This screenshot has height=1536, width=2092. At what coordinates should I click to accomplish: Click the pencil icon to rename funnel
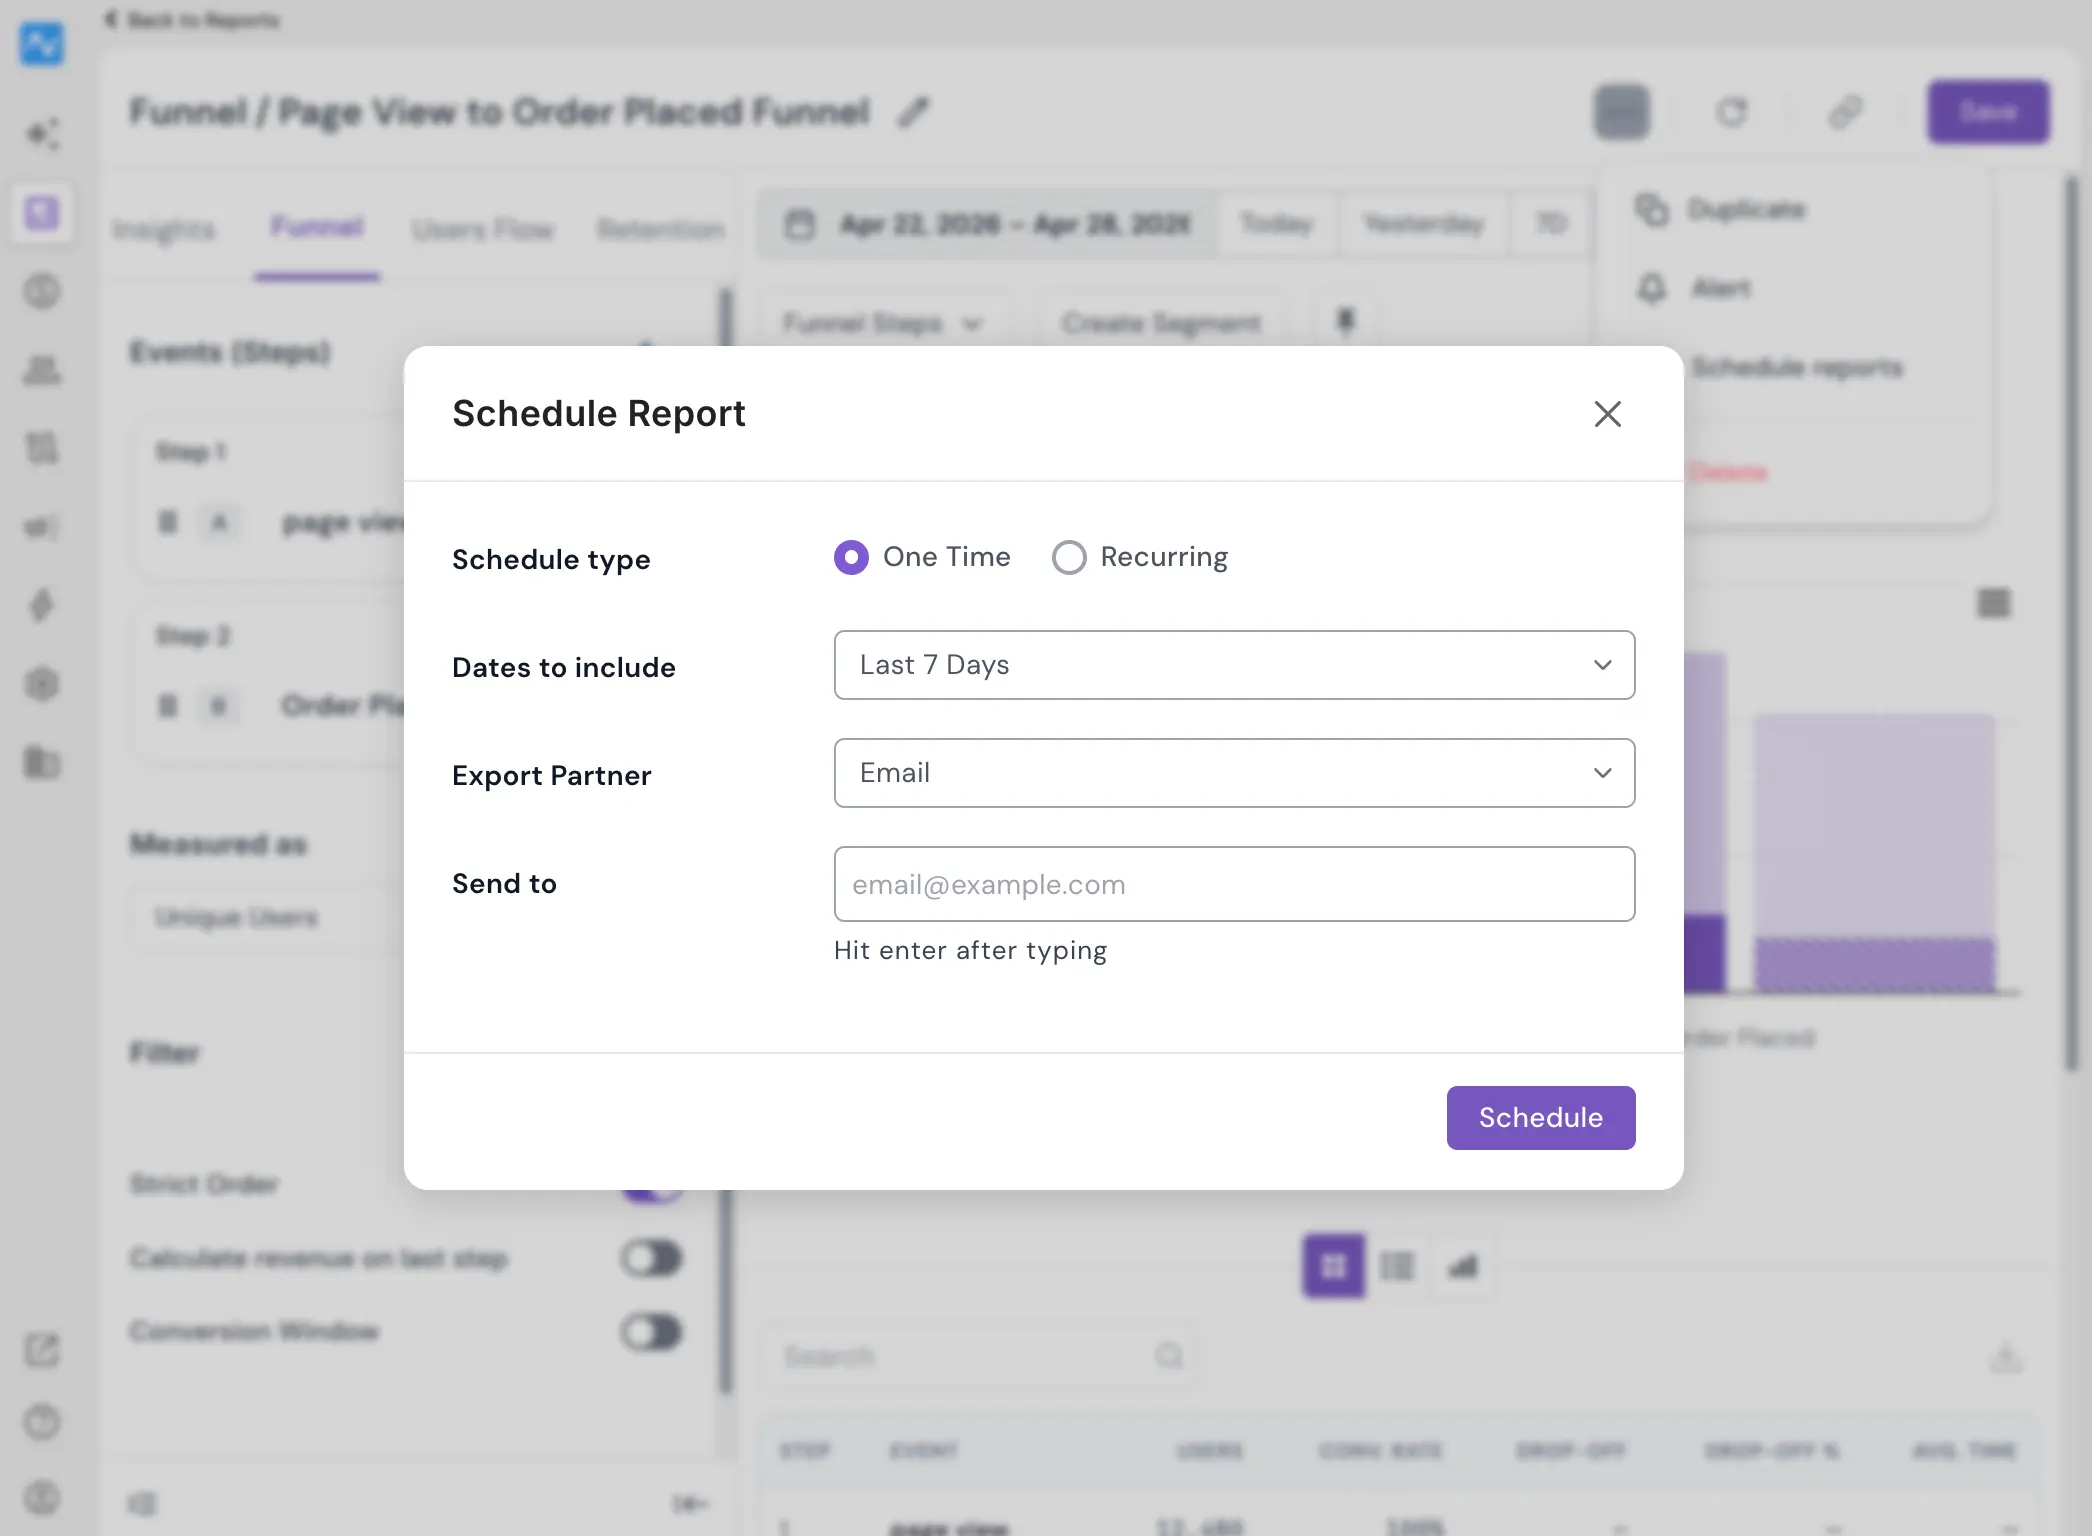913,112
